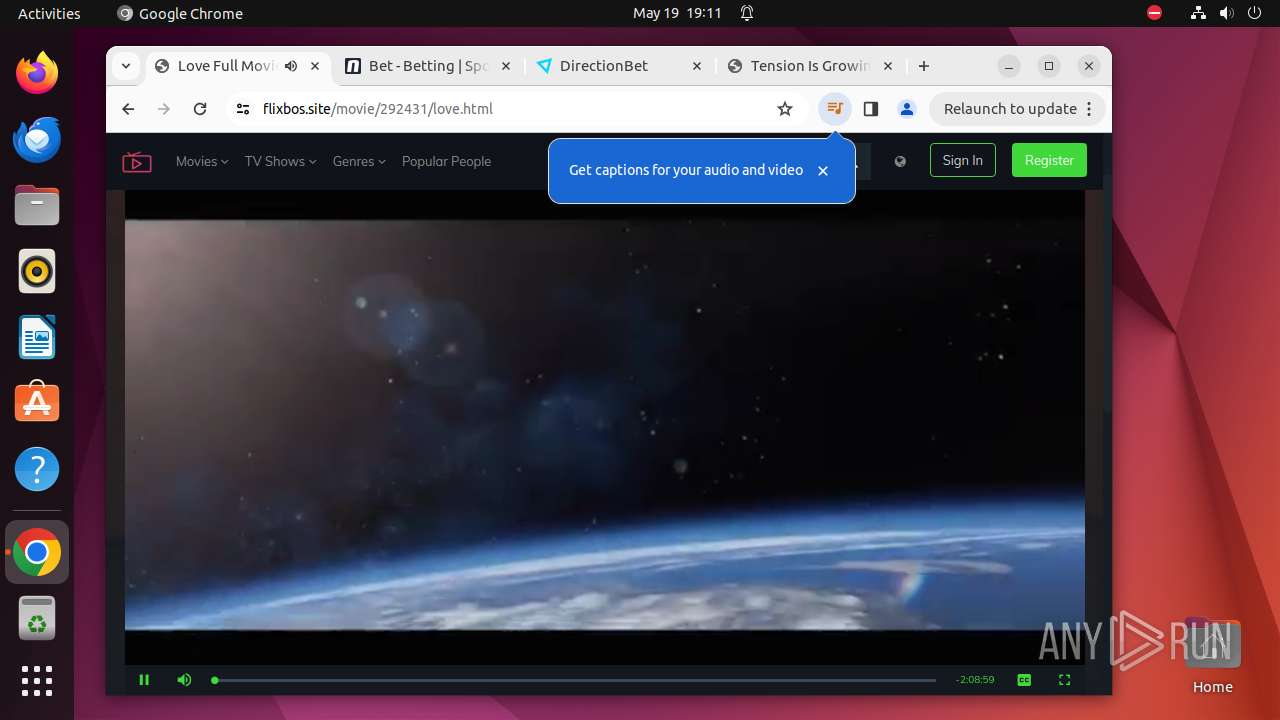Pause the video playback
Viewport: 1280px width, 720px height.
[144, 680]
